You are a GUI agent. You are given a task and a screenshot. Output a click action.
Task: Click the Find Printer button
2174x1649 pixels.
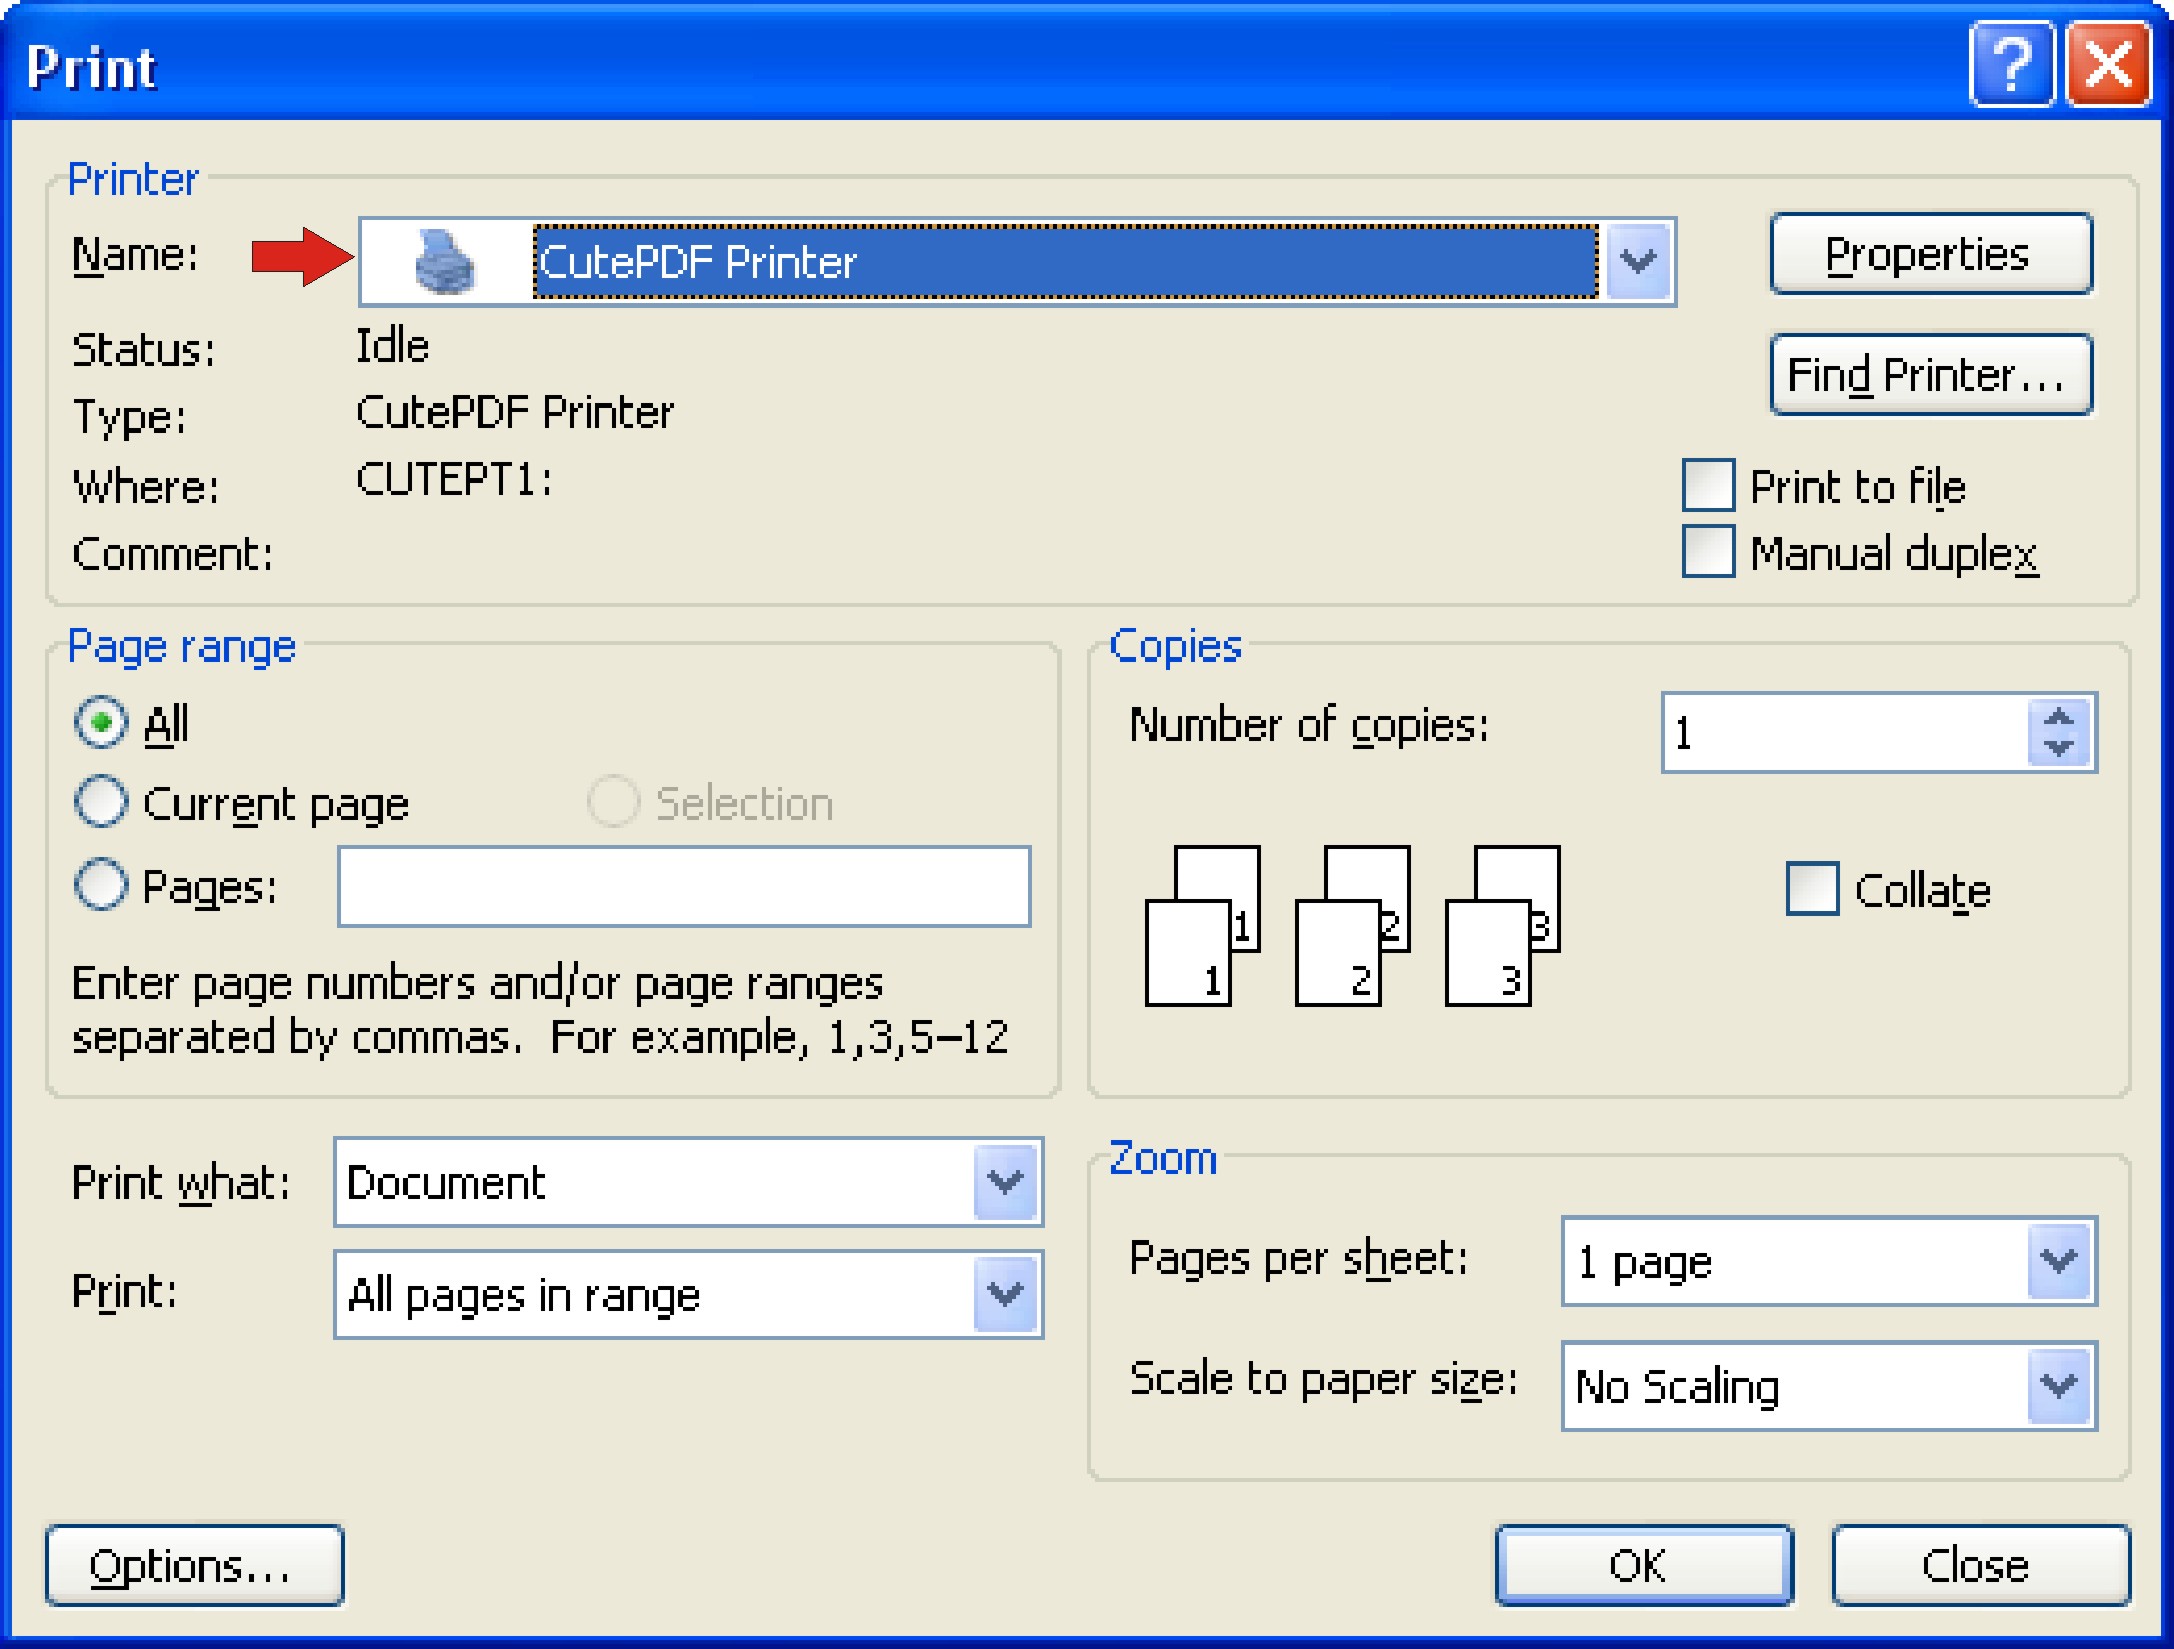click(x=1930, y=375)
